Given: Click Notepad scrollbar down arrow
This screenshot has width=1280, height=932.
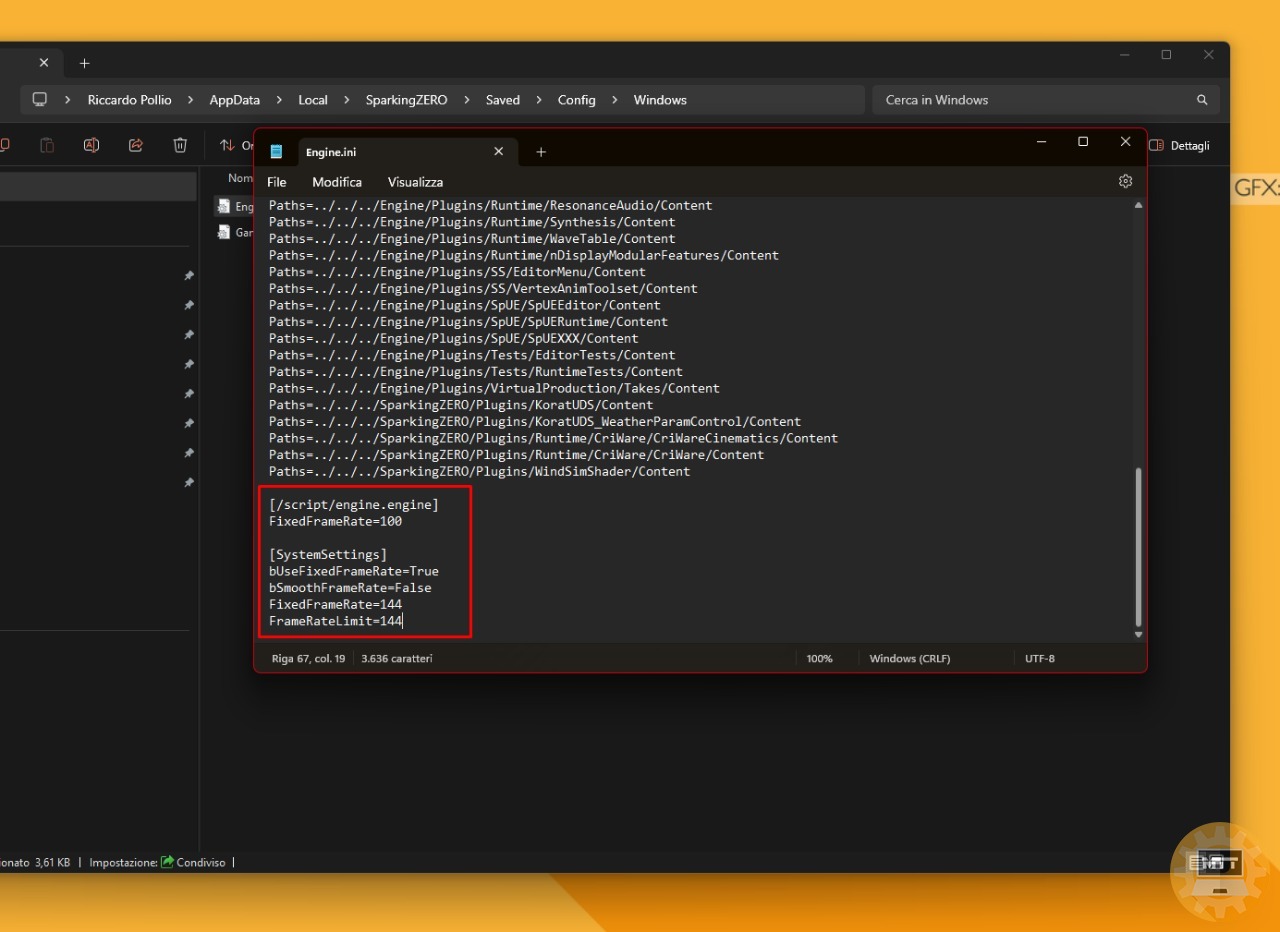Looking at the screenshot, I should [x=1138, y=634].
